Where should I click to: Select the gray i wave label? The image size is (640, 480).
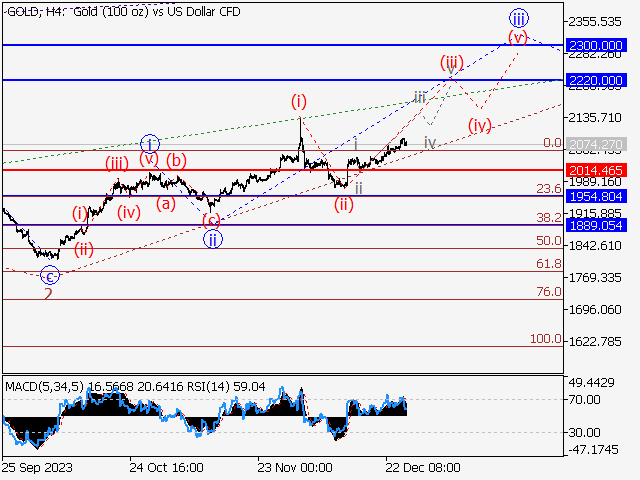coord(356,144)
